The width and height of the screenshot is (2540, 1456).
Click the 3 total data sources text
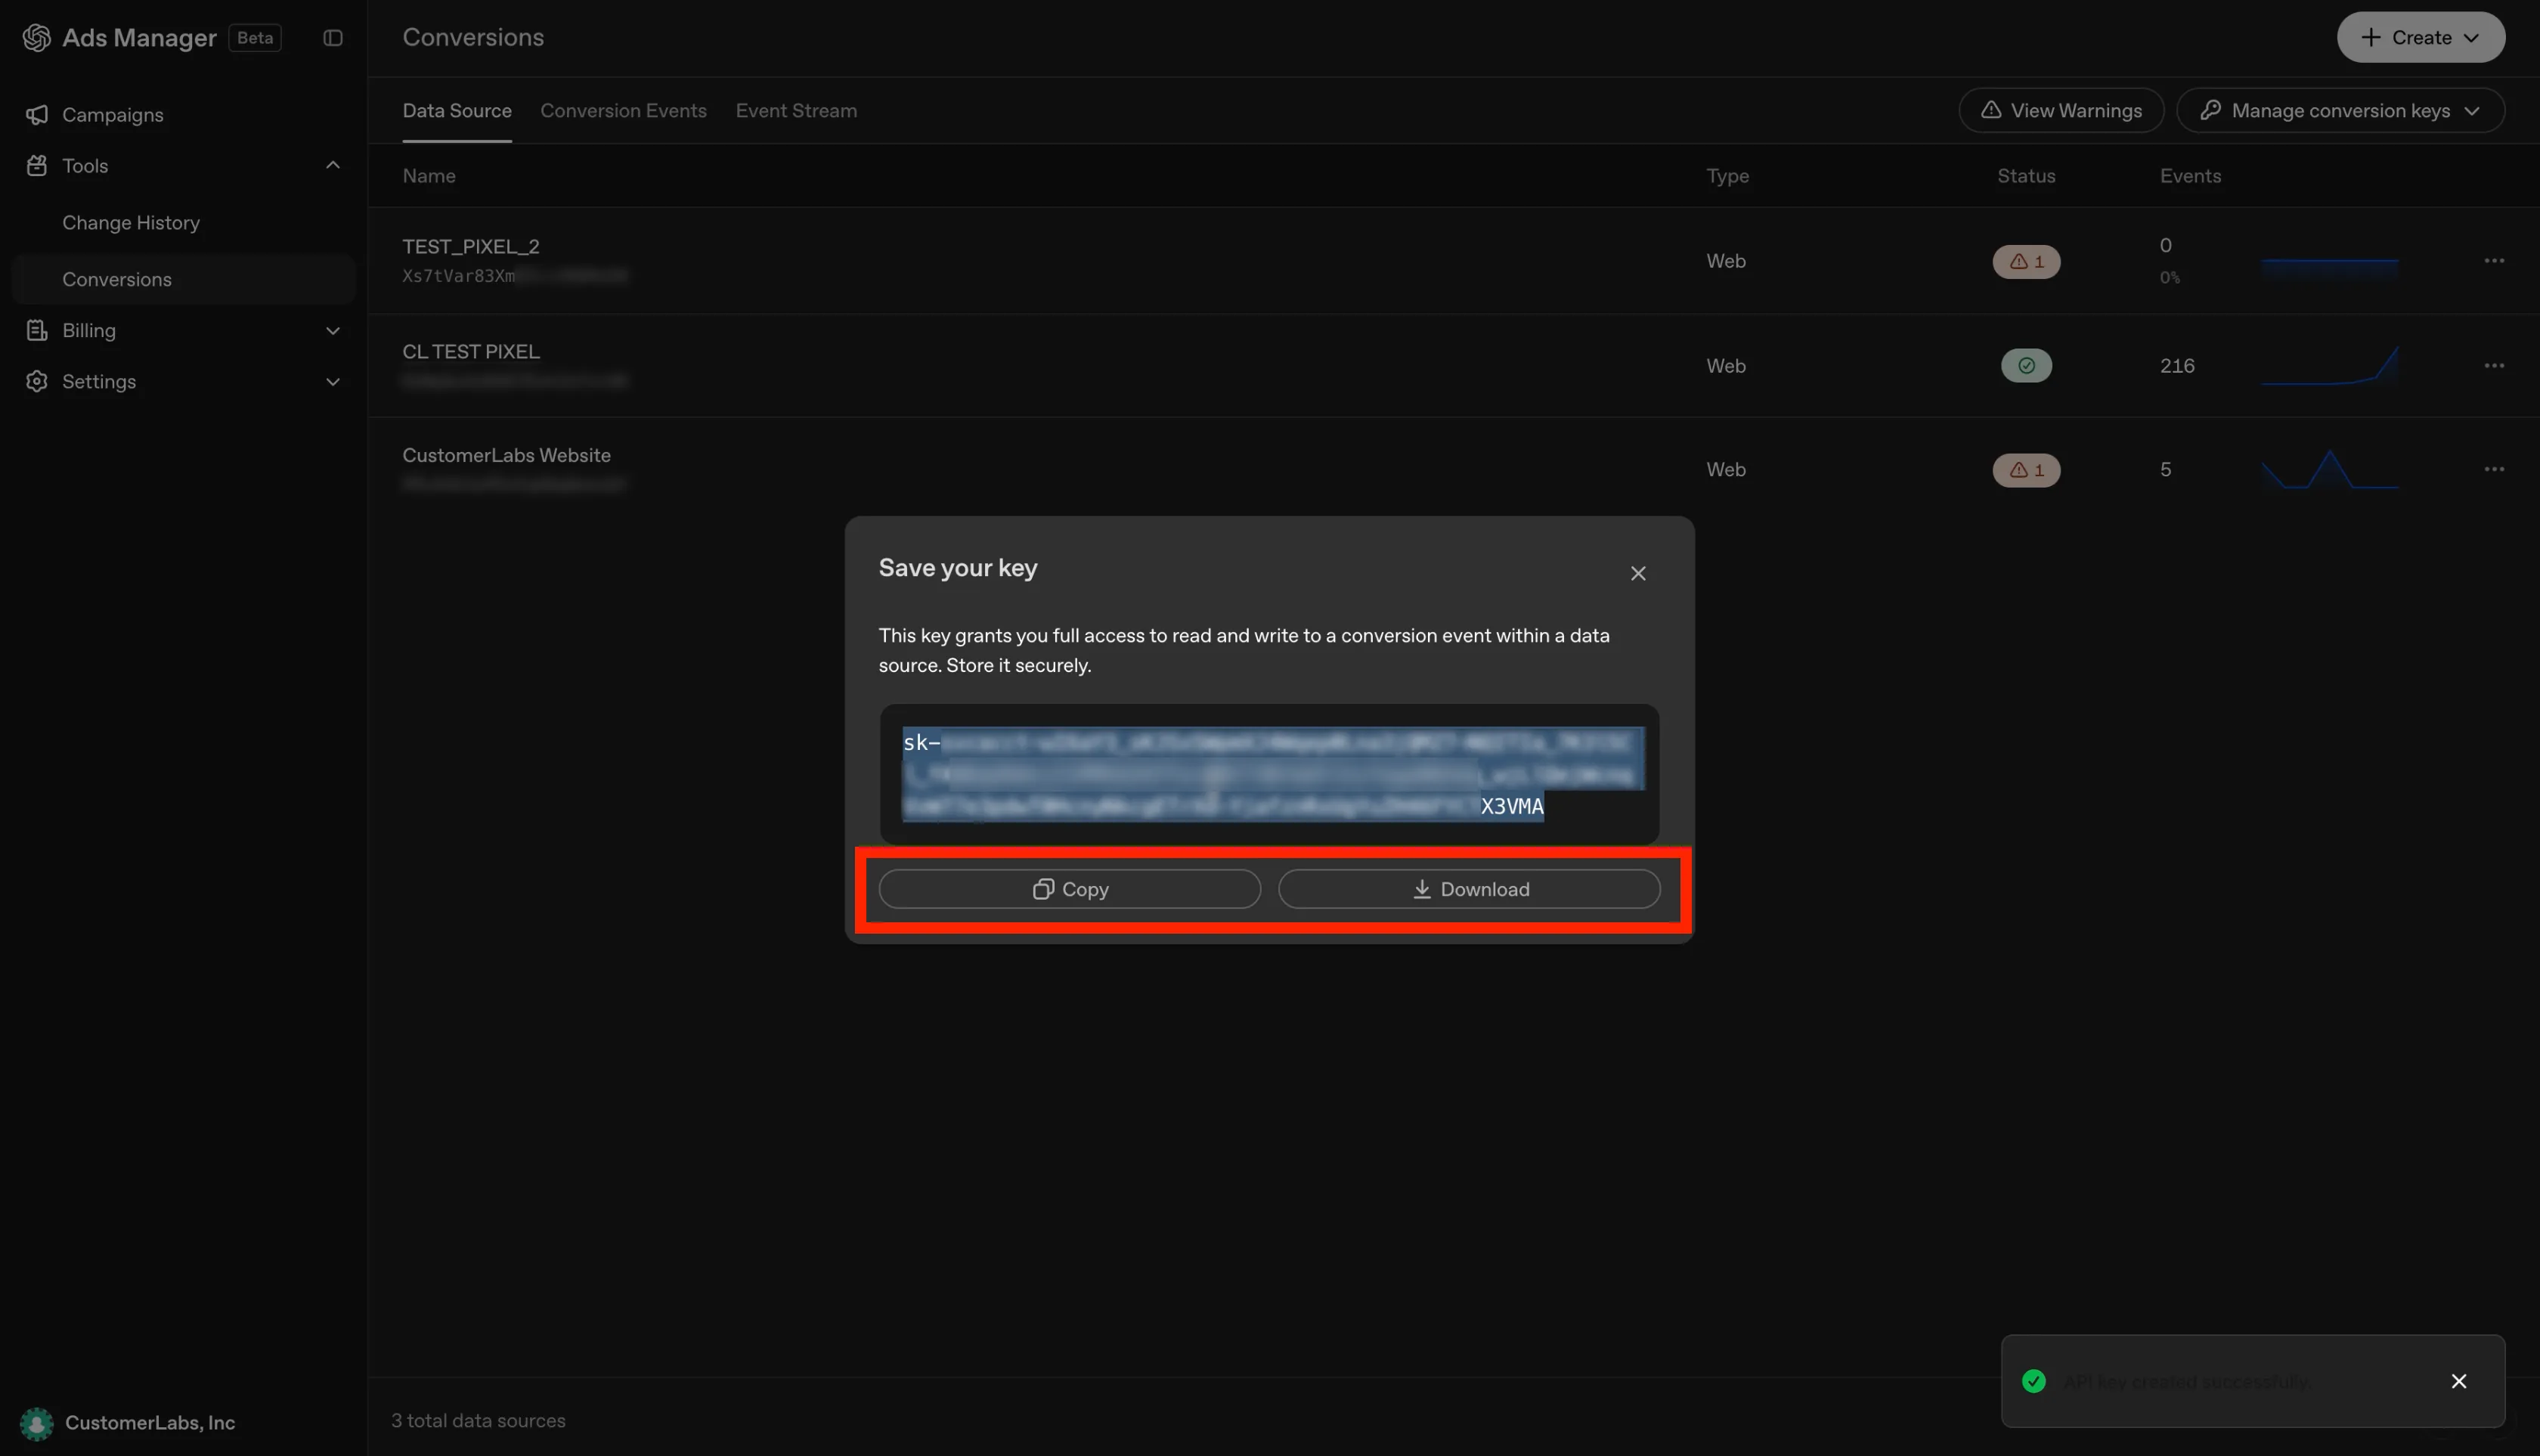click(478, 1420)
